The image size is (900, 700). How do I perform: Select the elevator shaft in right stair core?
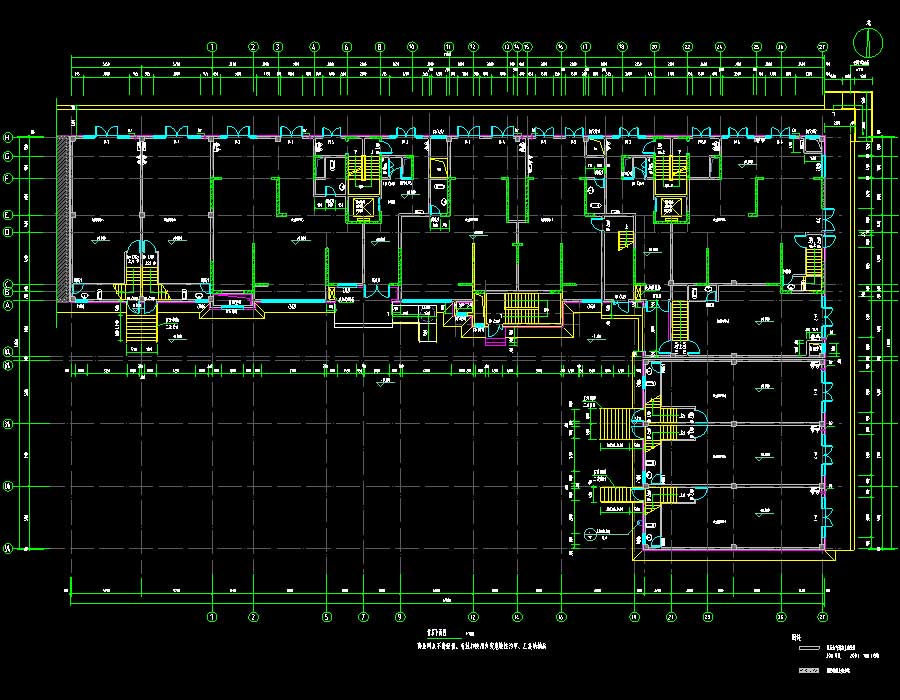(668, 208)
